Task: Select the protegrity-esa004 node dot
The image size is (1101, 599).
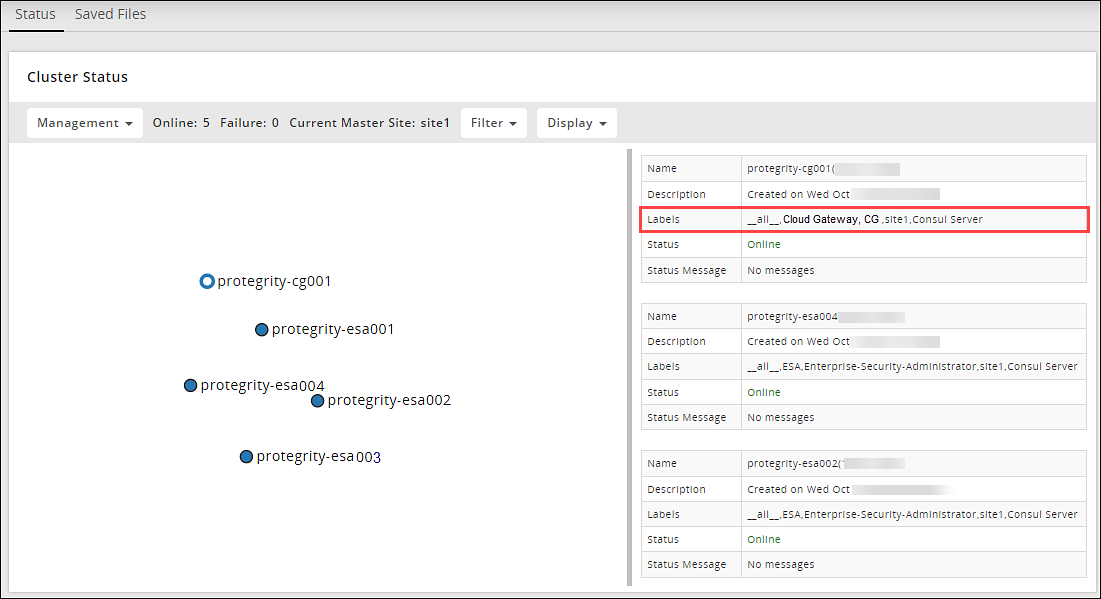Action: click(190, 385)
